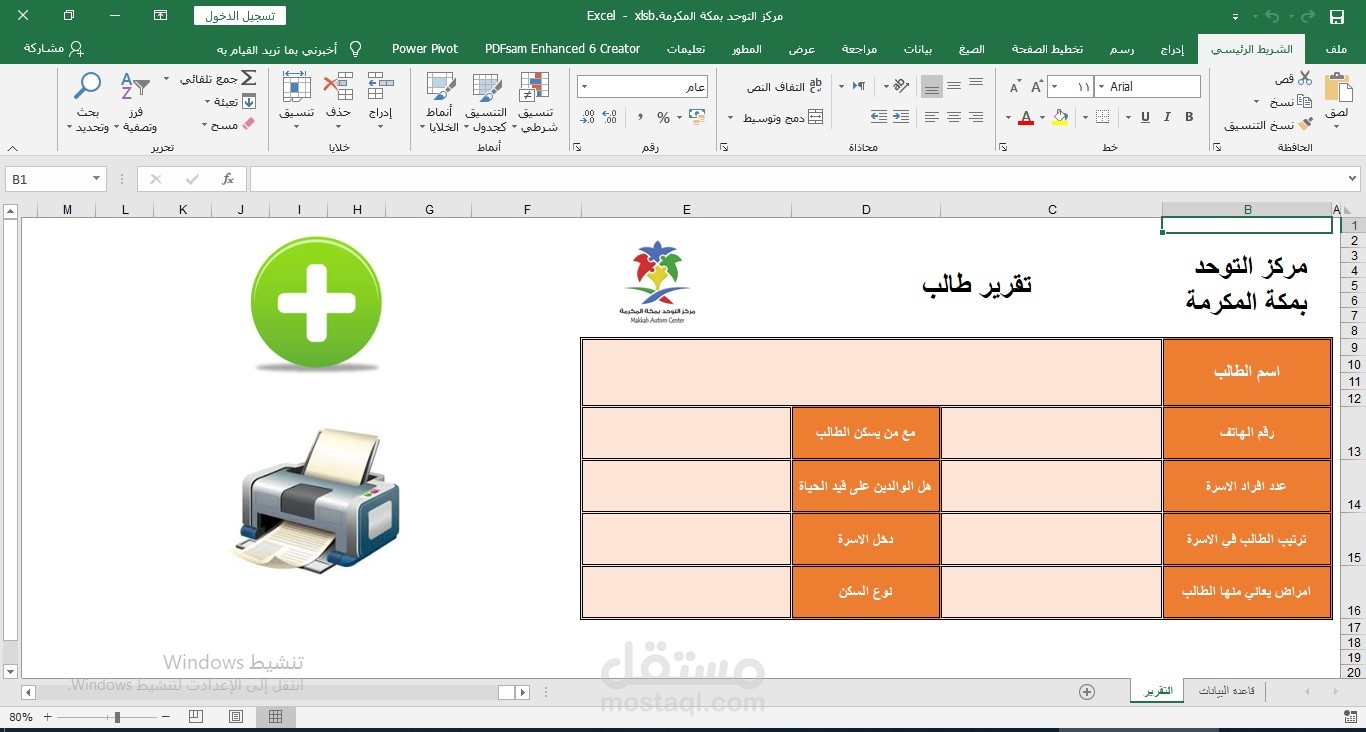Click the Share (مشاركة) button
Image resolution: width=1366 pixels, height=732 pixels.
(x=54, y=49)
